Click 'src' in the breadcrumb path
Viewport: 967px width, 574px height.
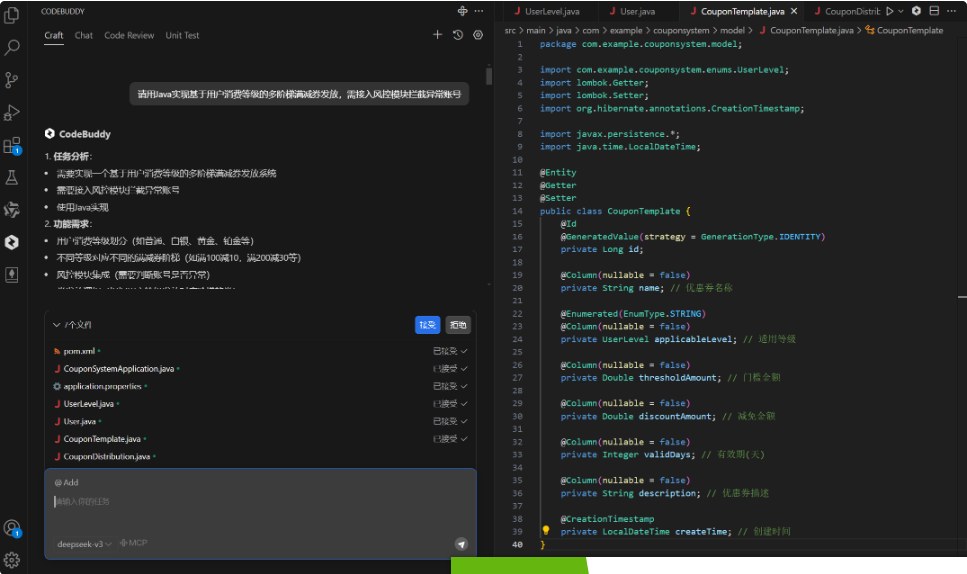pos(510,30)
